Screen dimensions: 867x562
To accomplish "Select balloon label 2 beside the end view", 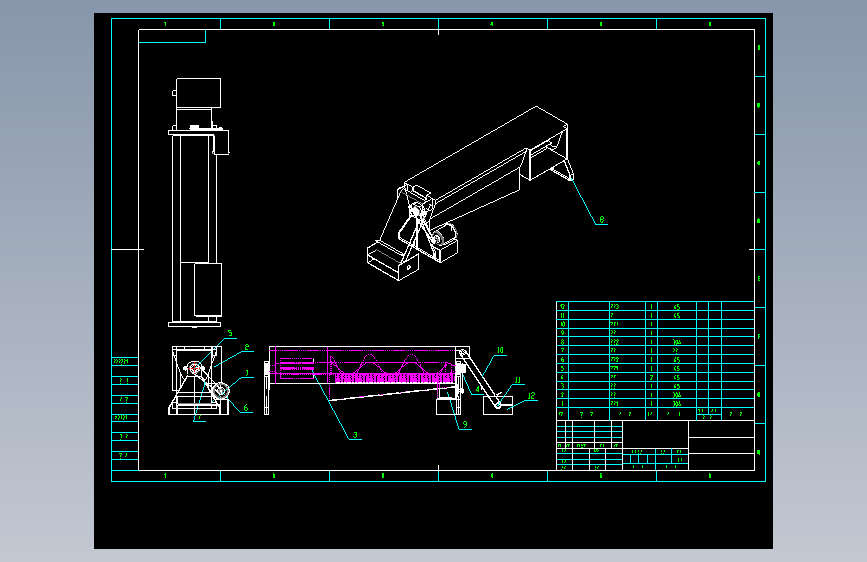I will click(247, 347).
